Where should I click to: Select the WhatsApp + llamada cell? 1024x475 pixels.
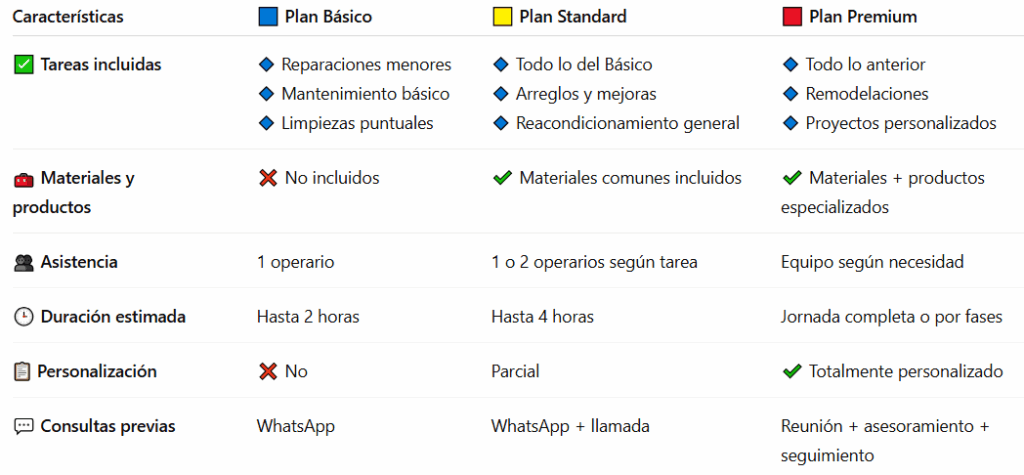coord(570,427)
